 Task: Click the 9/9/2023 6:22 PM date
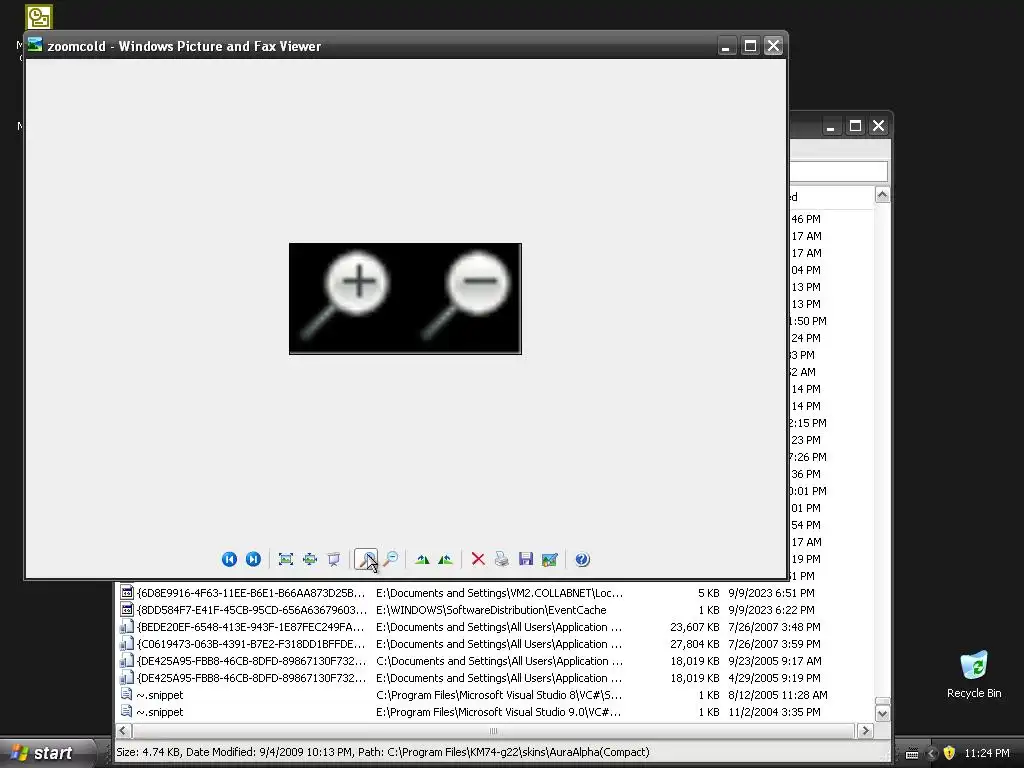tap(771, 610)
